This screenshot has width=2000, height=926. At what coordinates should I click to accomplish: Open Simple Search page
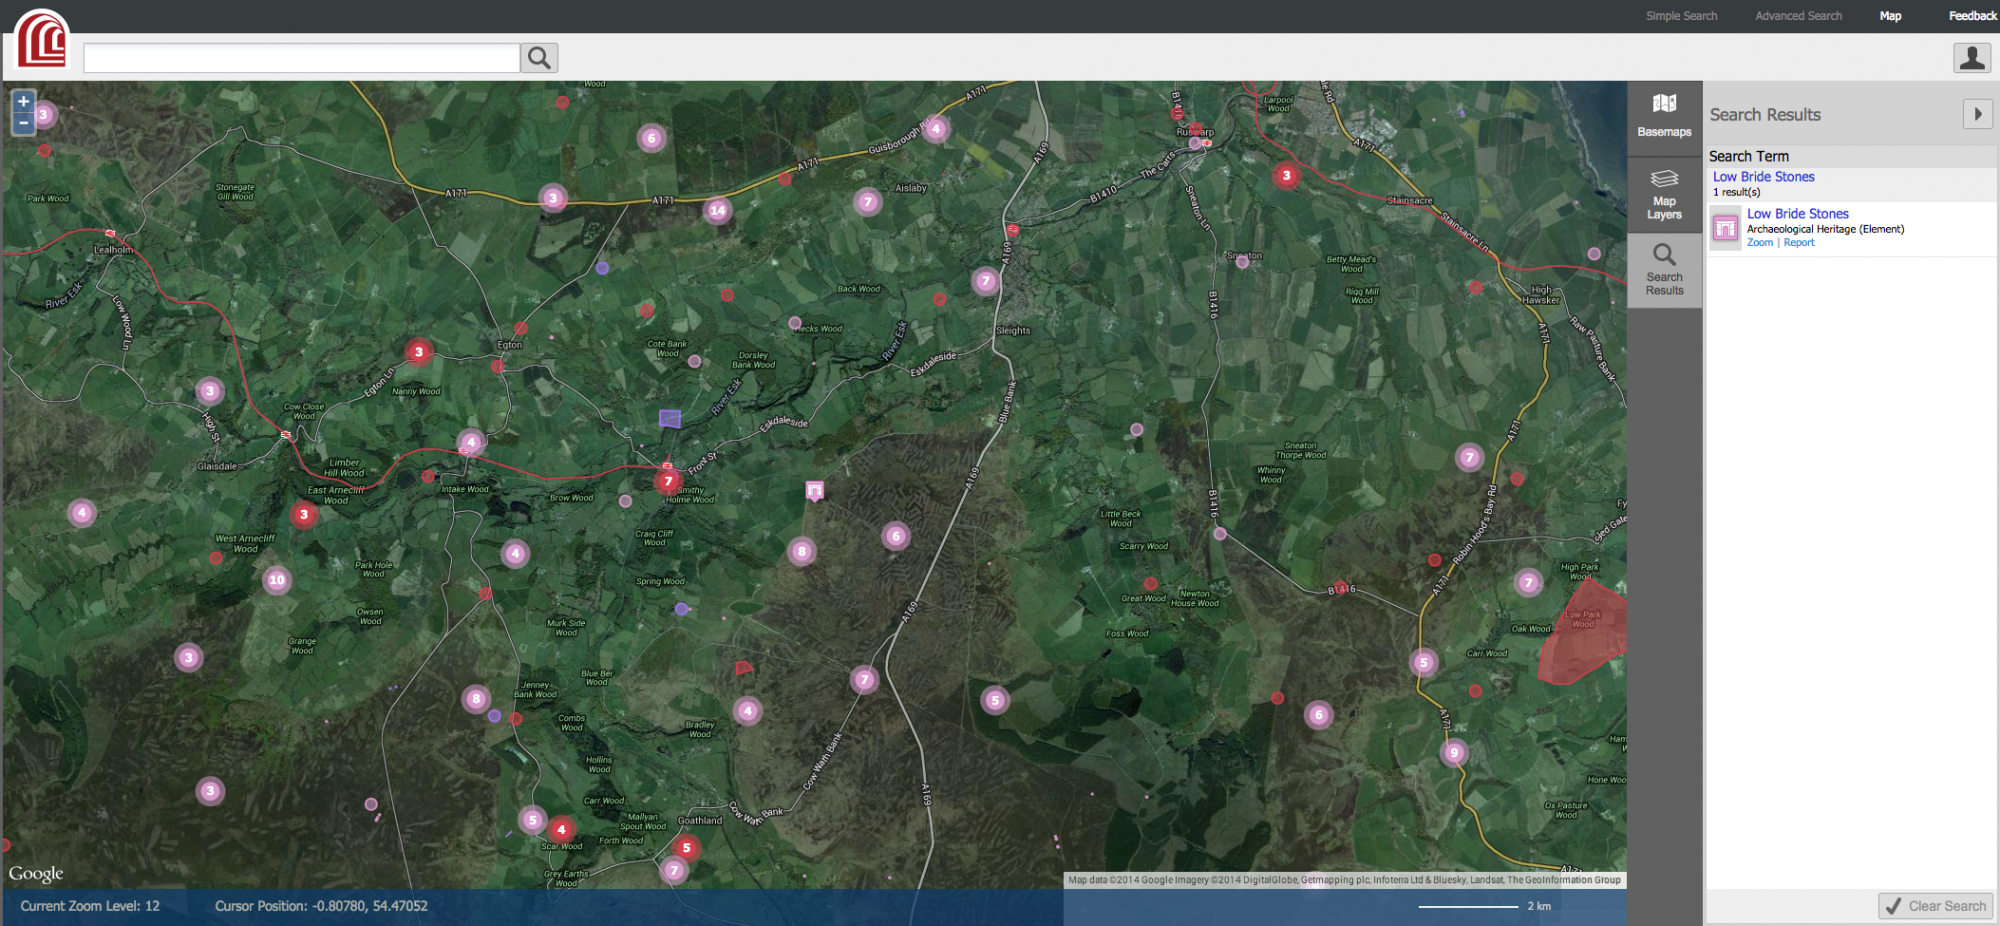point(1681,16)
